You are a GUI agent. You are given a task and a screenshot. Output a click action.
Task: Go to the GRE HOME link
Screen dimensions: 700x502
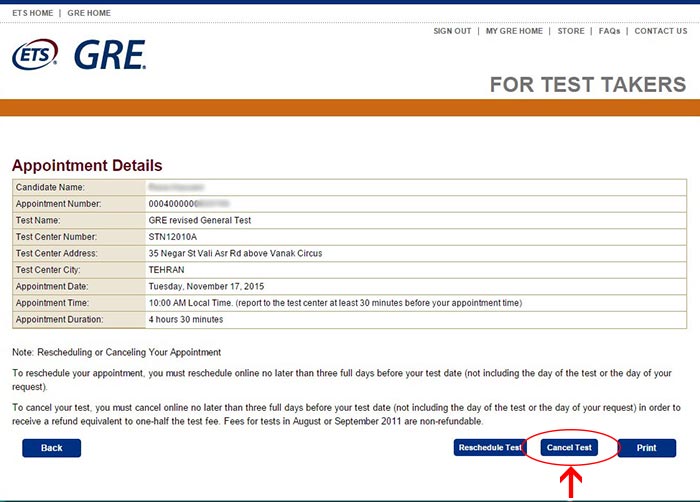tap(88, 13)
